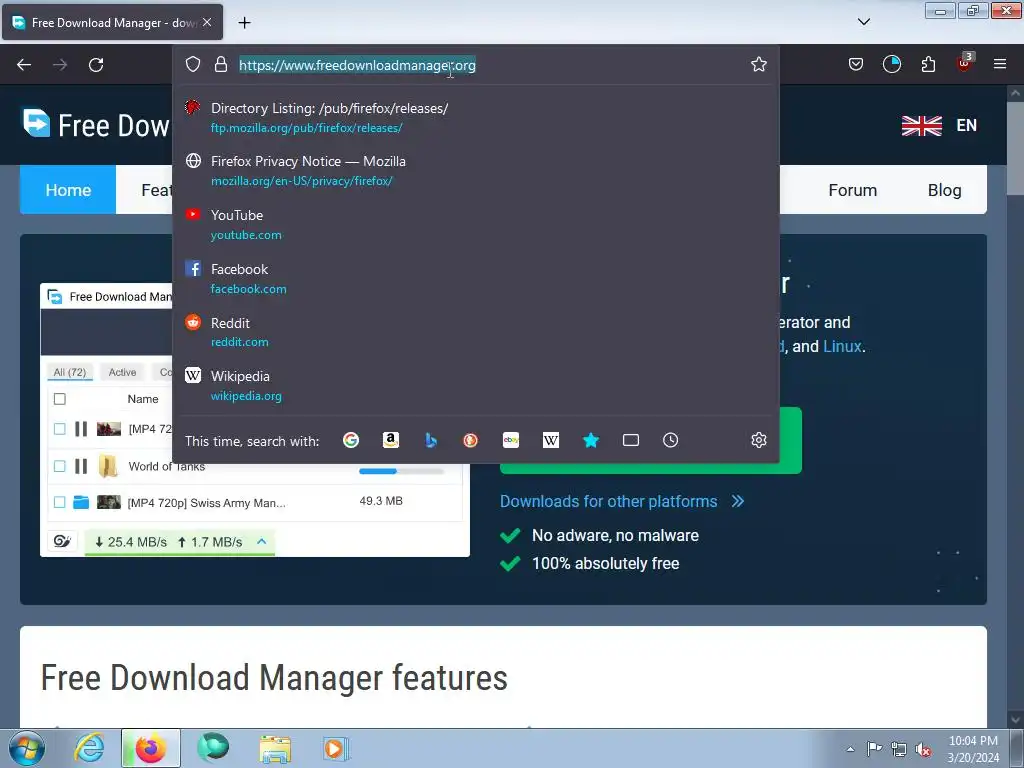Click the Firefox account circle icon
The image size is (1024, 768).
891,64
